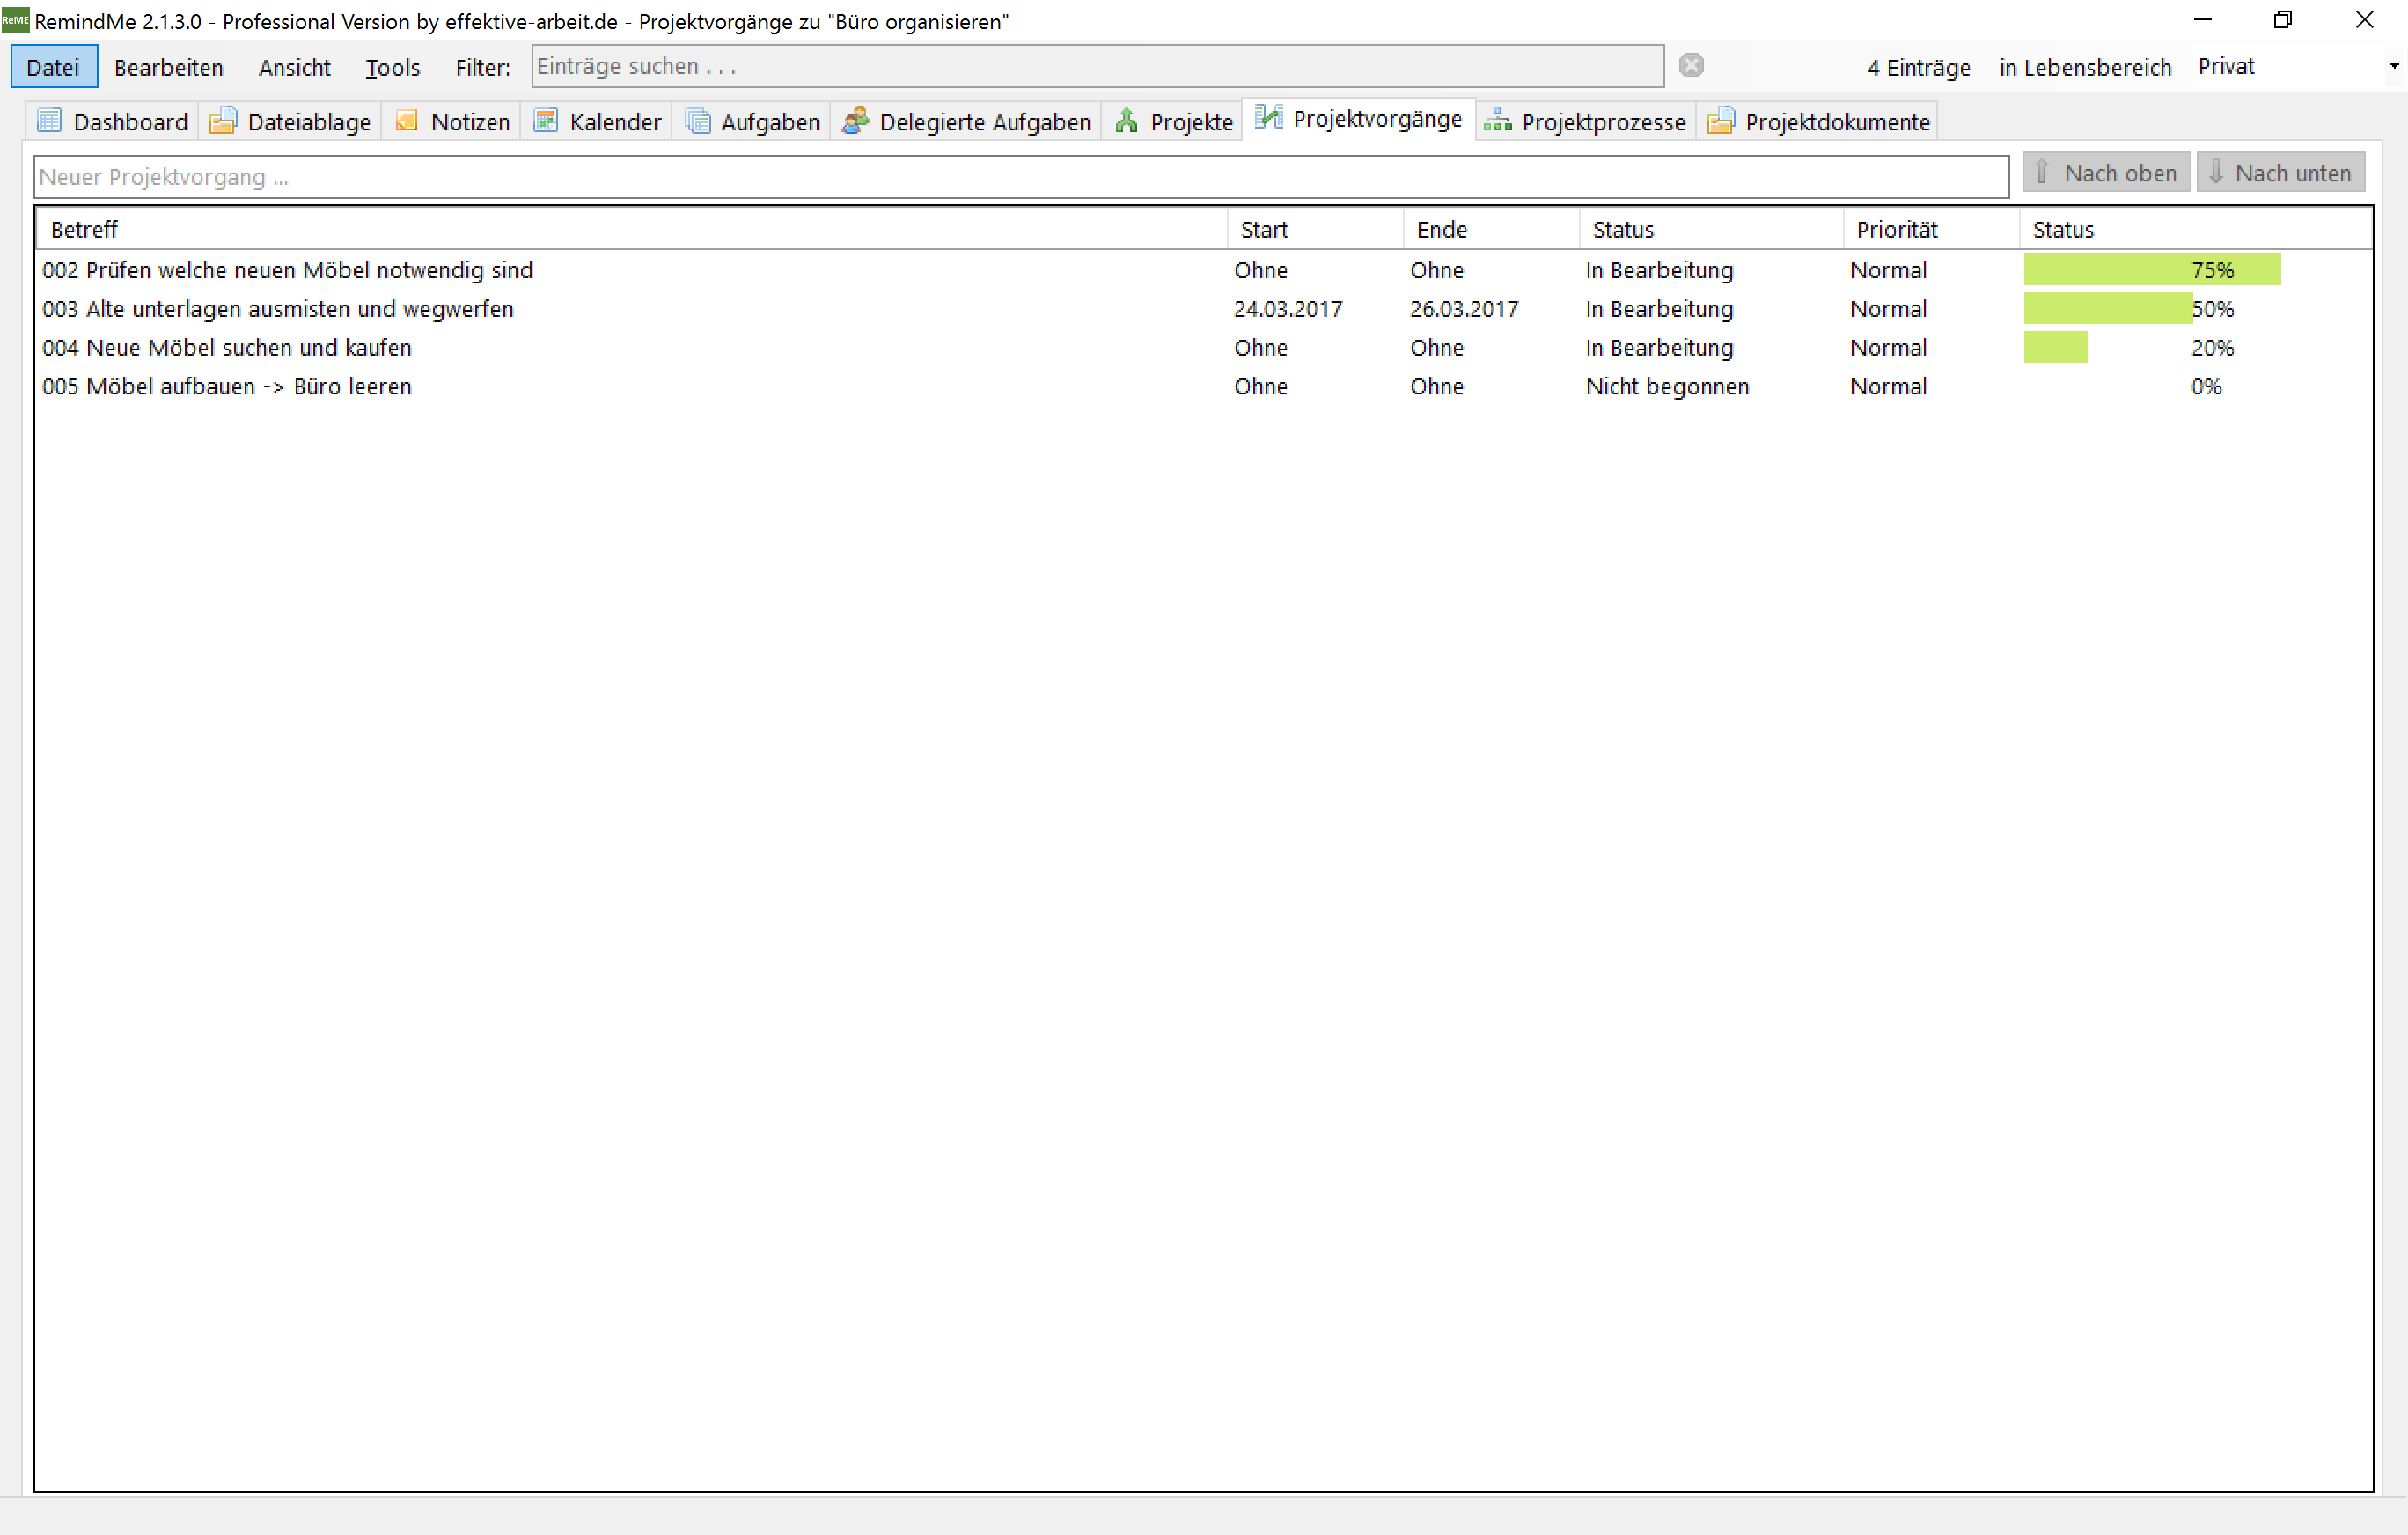The image size is (2408, 1535).
Task: Select row 002 Prüfen welche neuen Möbel
Action: [x=1204, y=270]
